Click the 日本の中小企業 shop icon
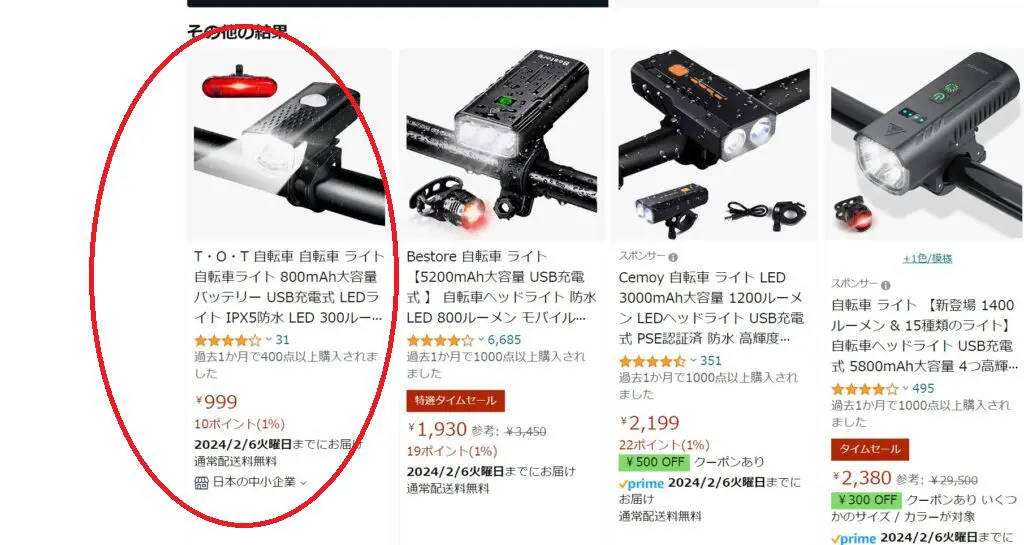1024x545 pixels. pyautogui.click(x=201, y=482)
